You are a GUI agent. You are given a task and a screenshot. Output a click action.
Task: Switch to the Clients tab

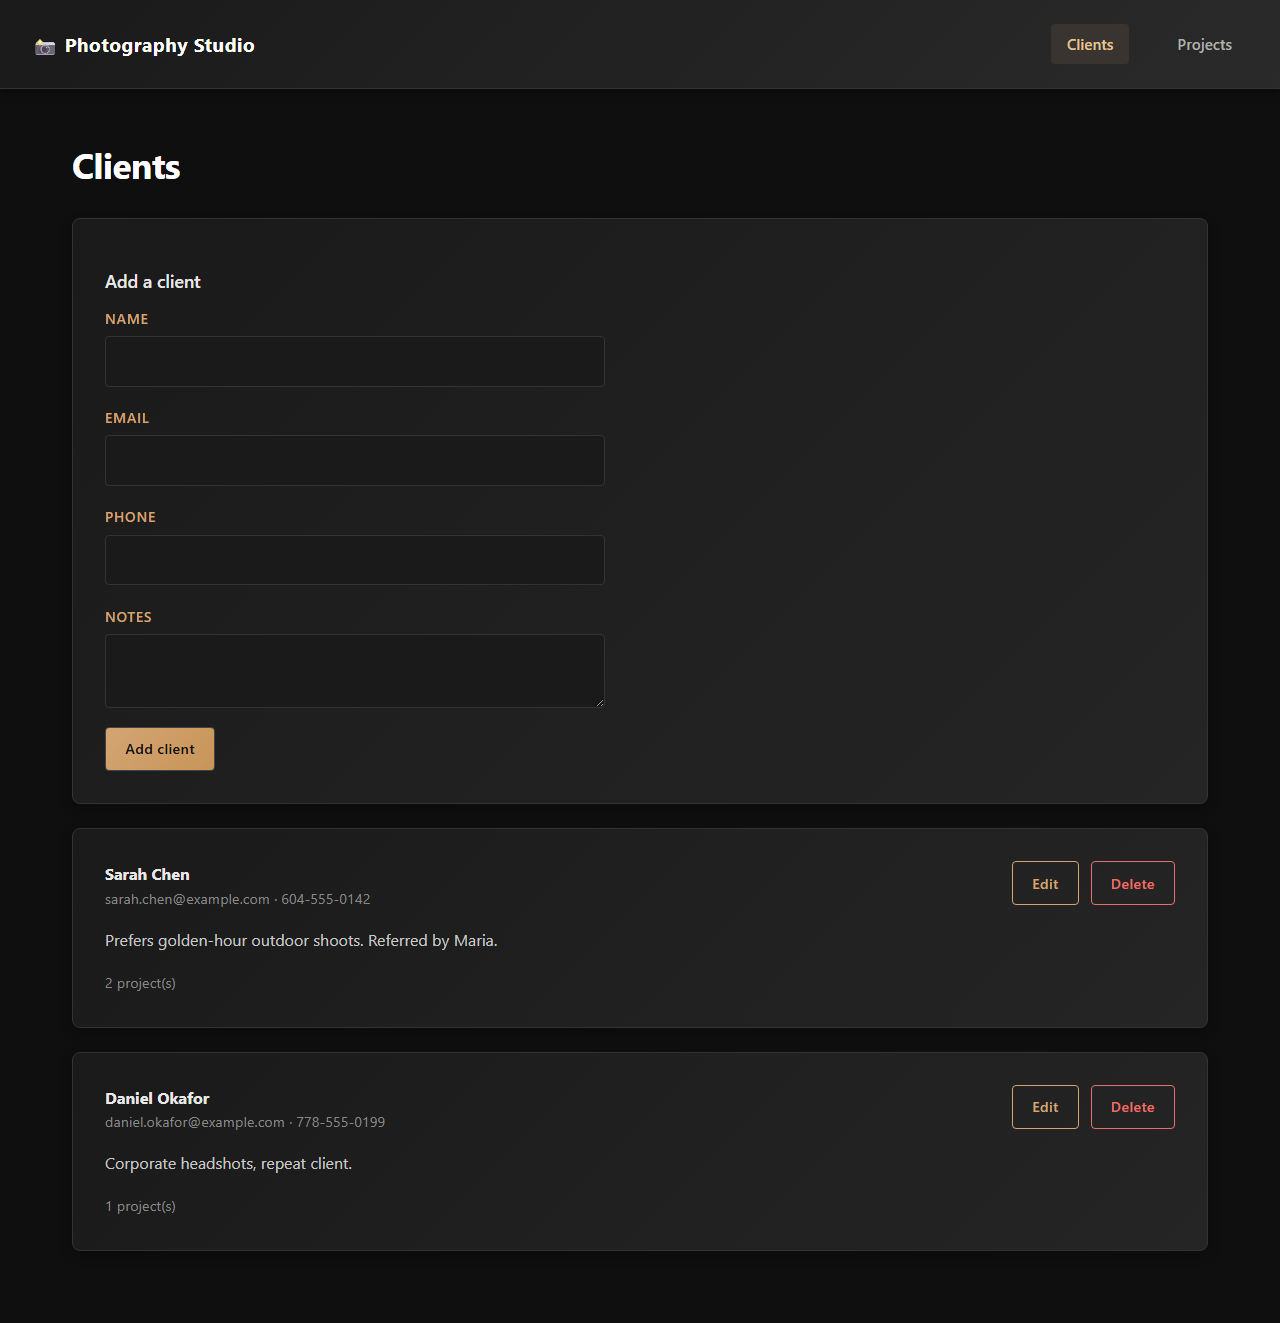[x=1090, y=44]
